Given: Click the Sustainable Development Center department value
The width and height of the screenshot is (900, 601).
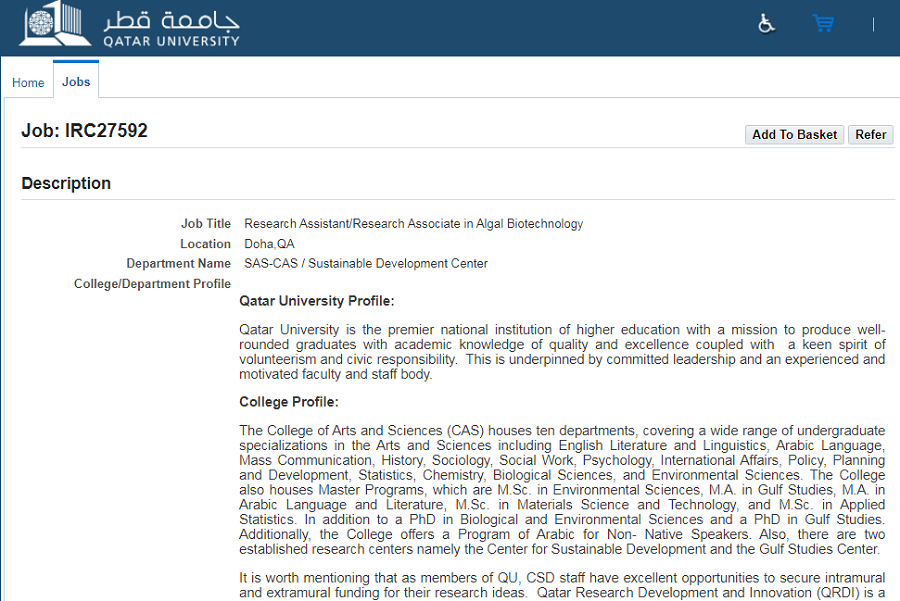Looking at the screenshot, I should pos(366,264).
